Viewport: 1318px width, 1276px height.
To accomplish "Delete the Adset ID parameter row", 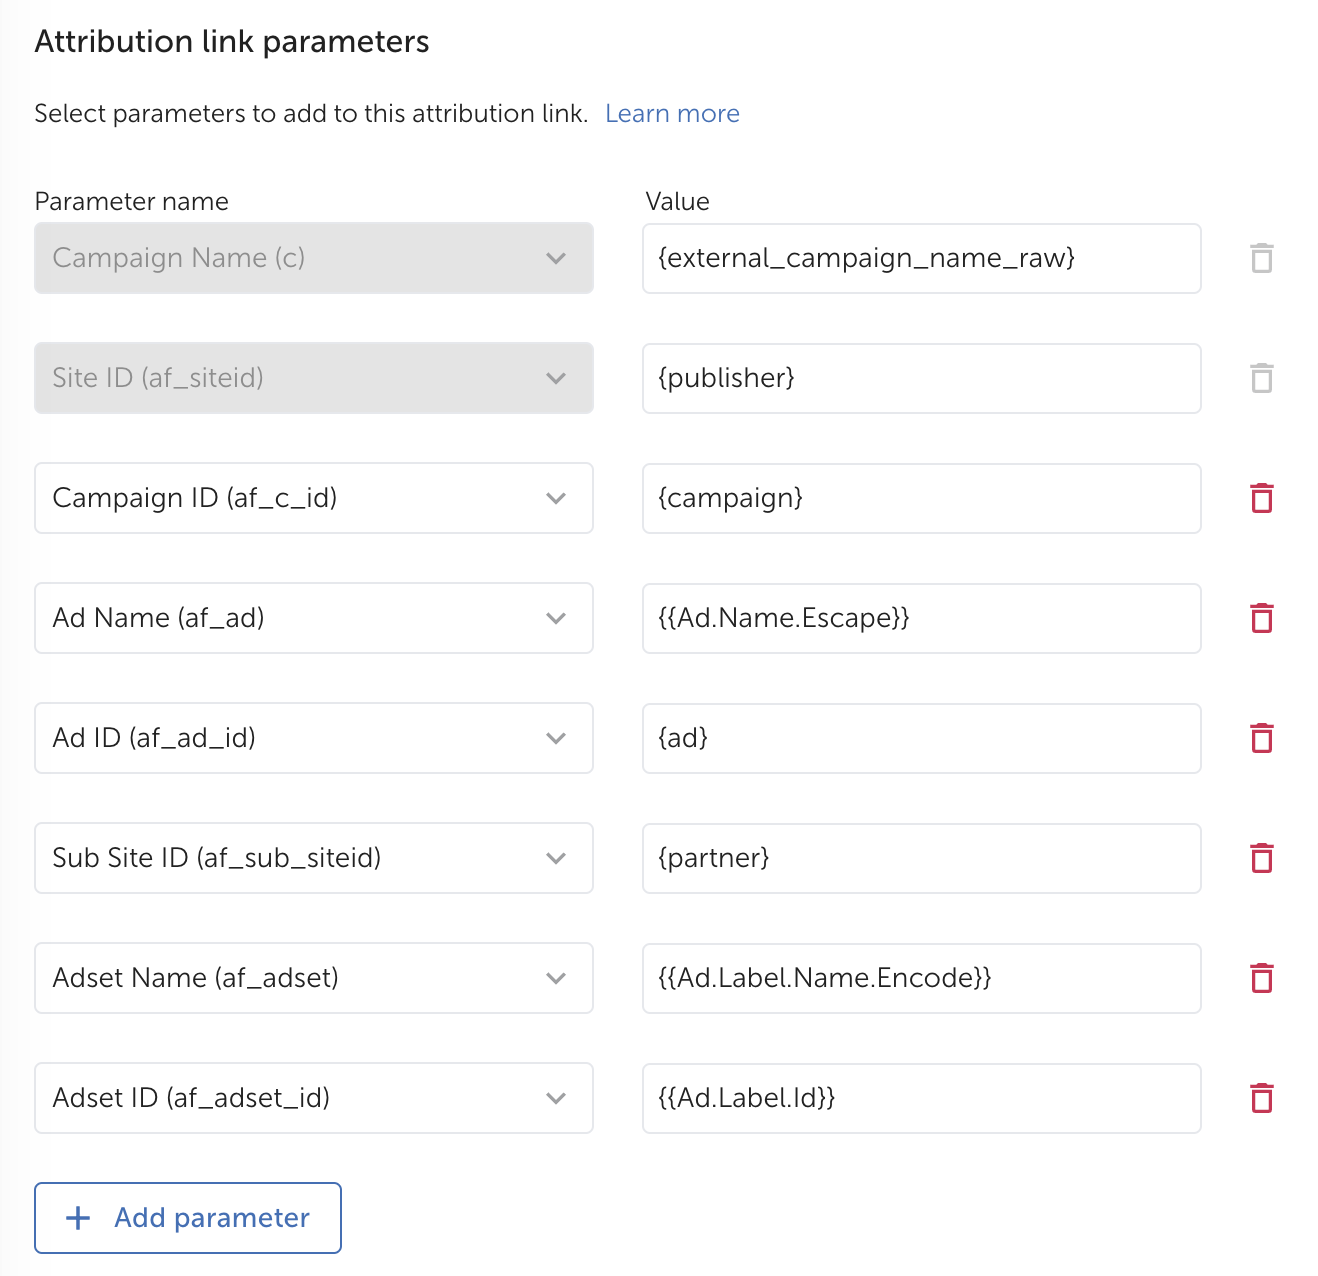I will pos(1262,1098).
